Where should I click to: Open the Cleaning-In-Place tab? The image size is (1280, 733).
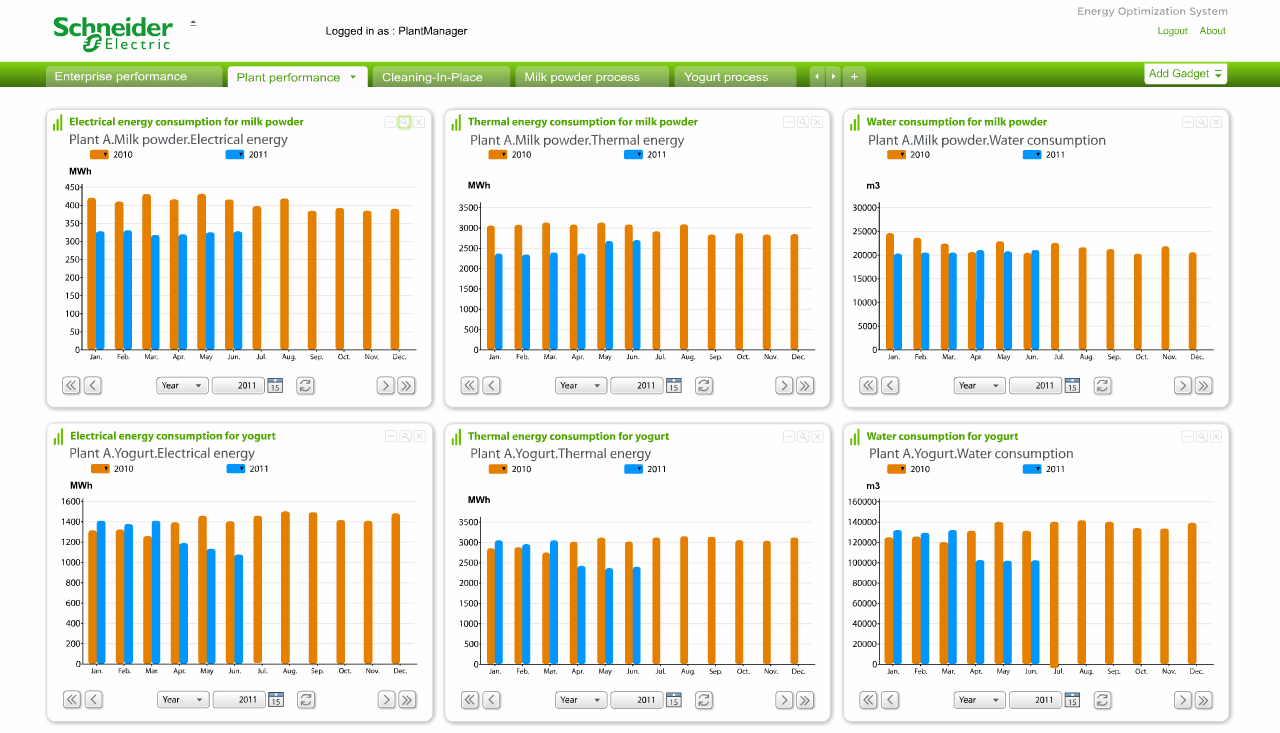441,77
